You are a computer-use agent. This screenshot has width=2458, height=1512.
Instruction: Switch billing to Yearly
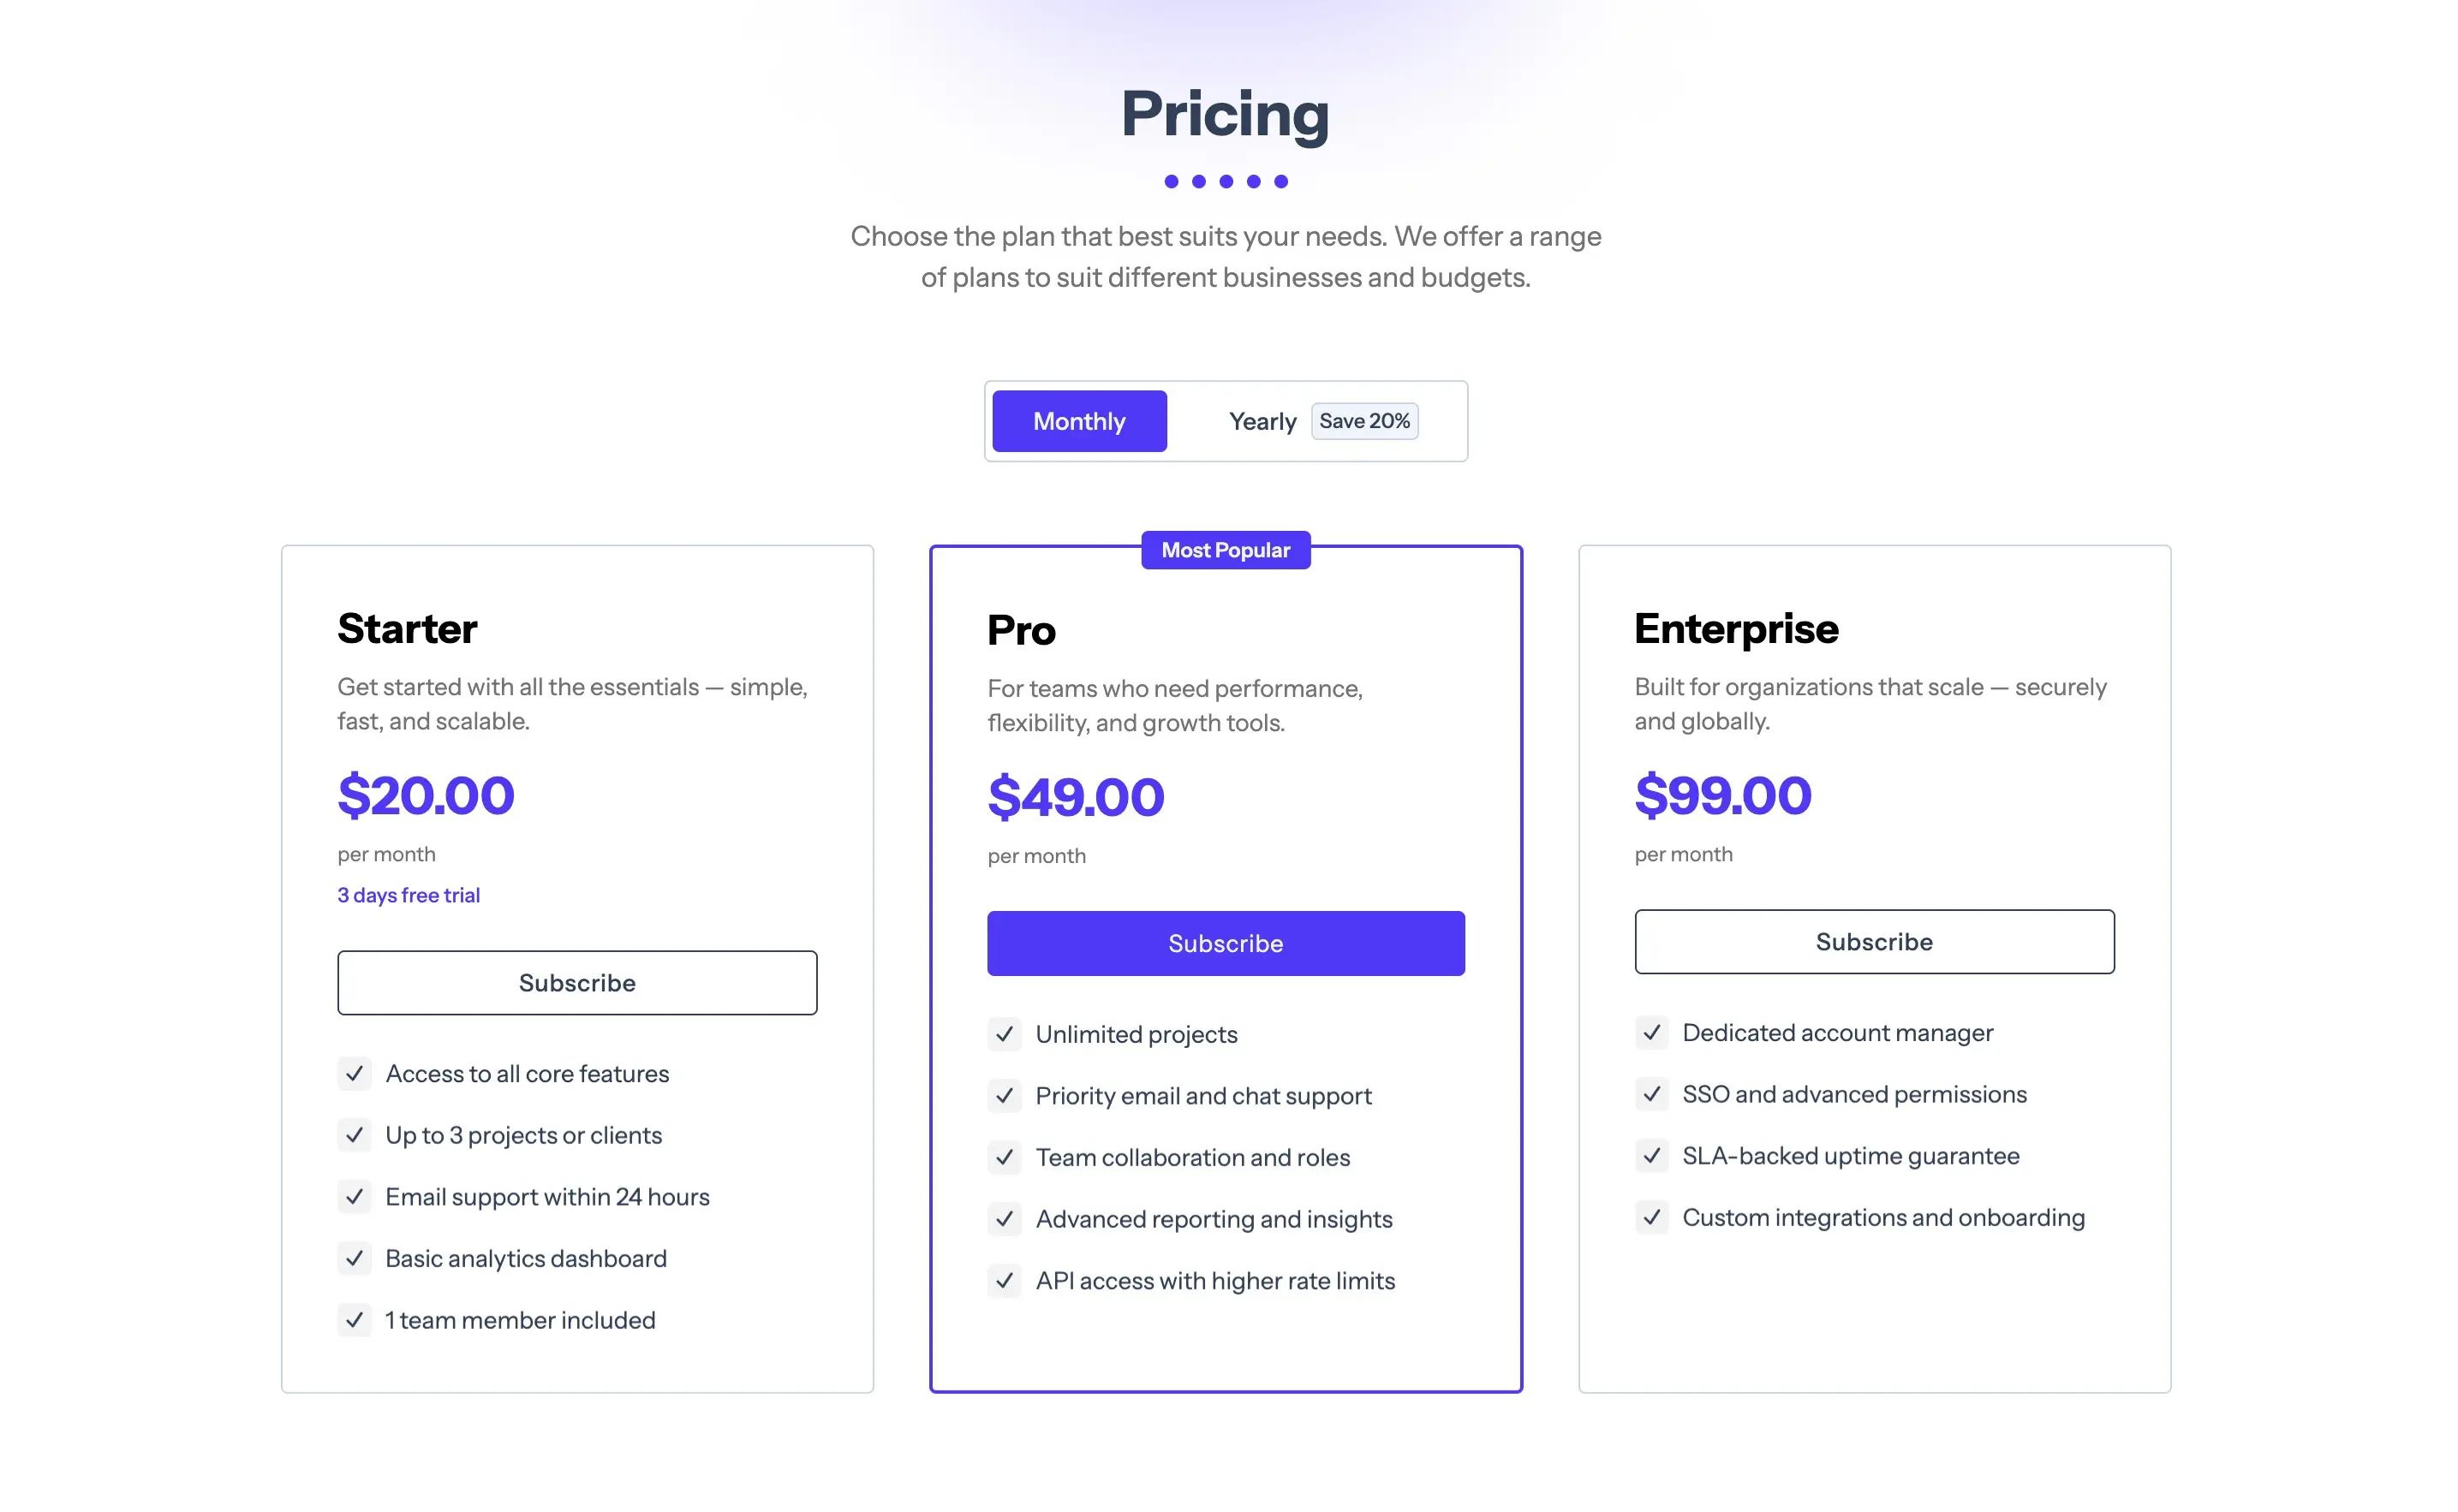tap(1262, 421)
